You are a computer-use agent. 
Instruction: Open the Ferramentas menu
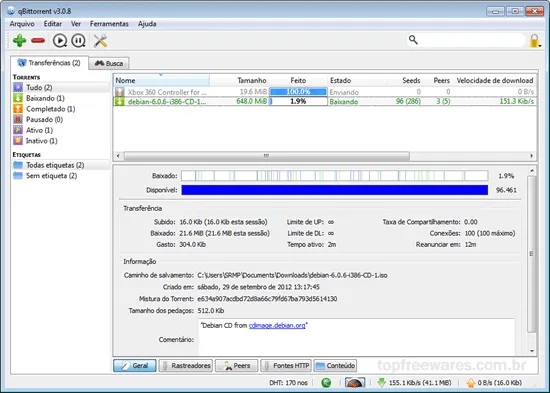pos(109,24)
